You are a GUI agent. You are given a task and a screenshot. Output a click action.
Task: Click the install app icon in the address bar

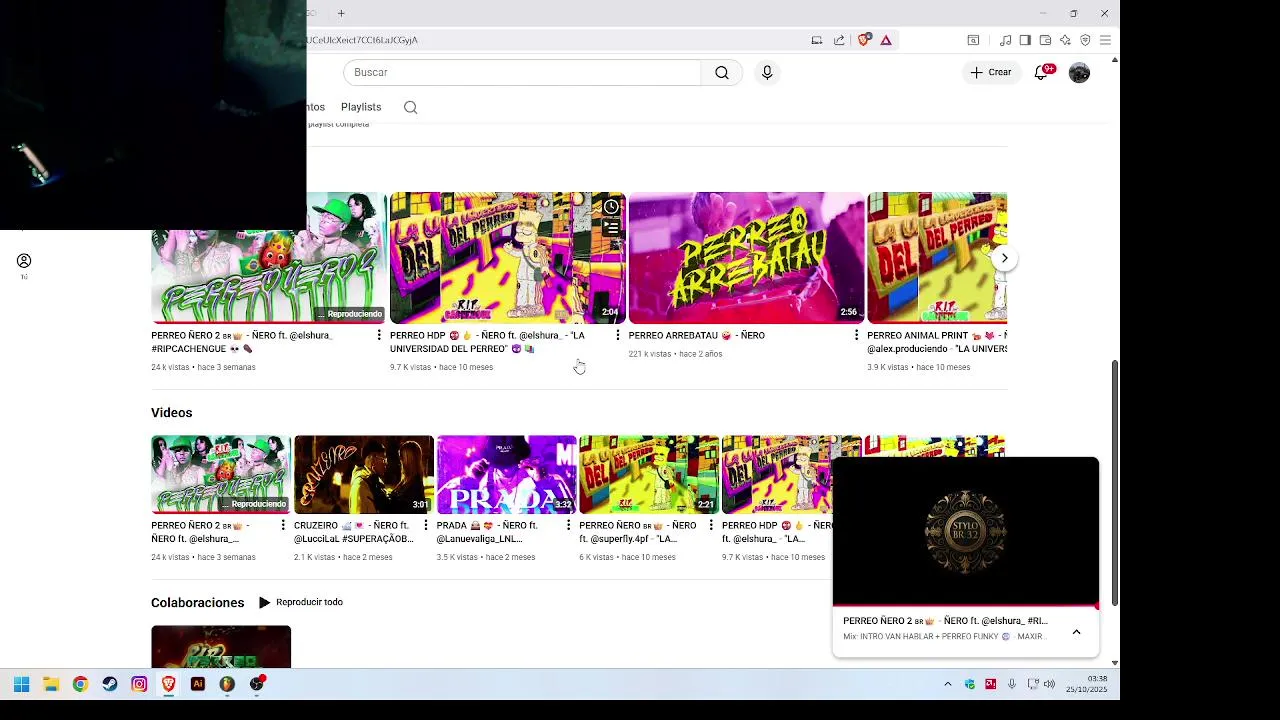(x=817, y=40)
